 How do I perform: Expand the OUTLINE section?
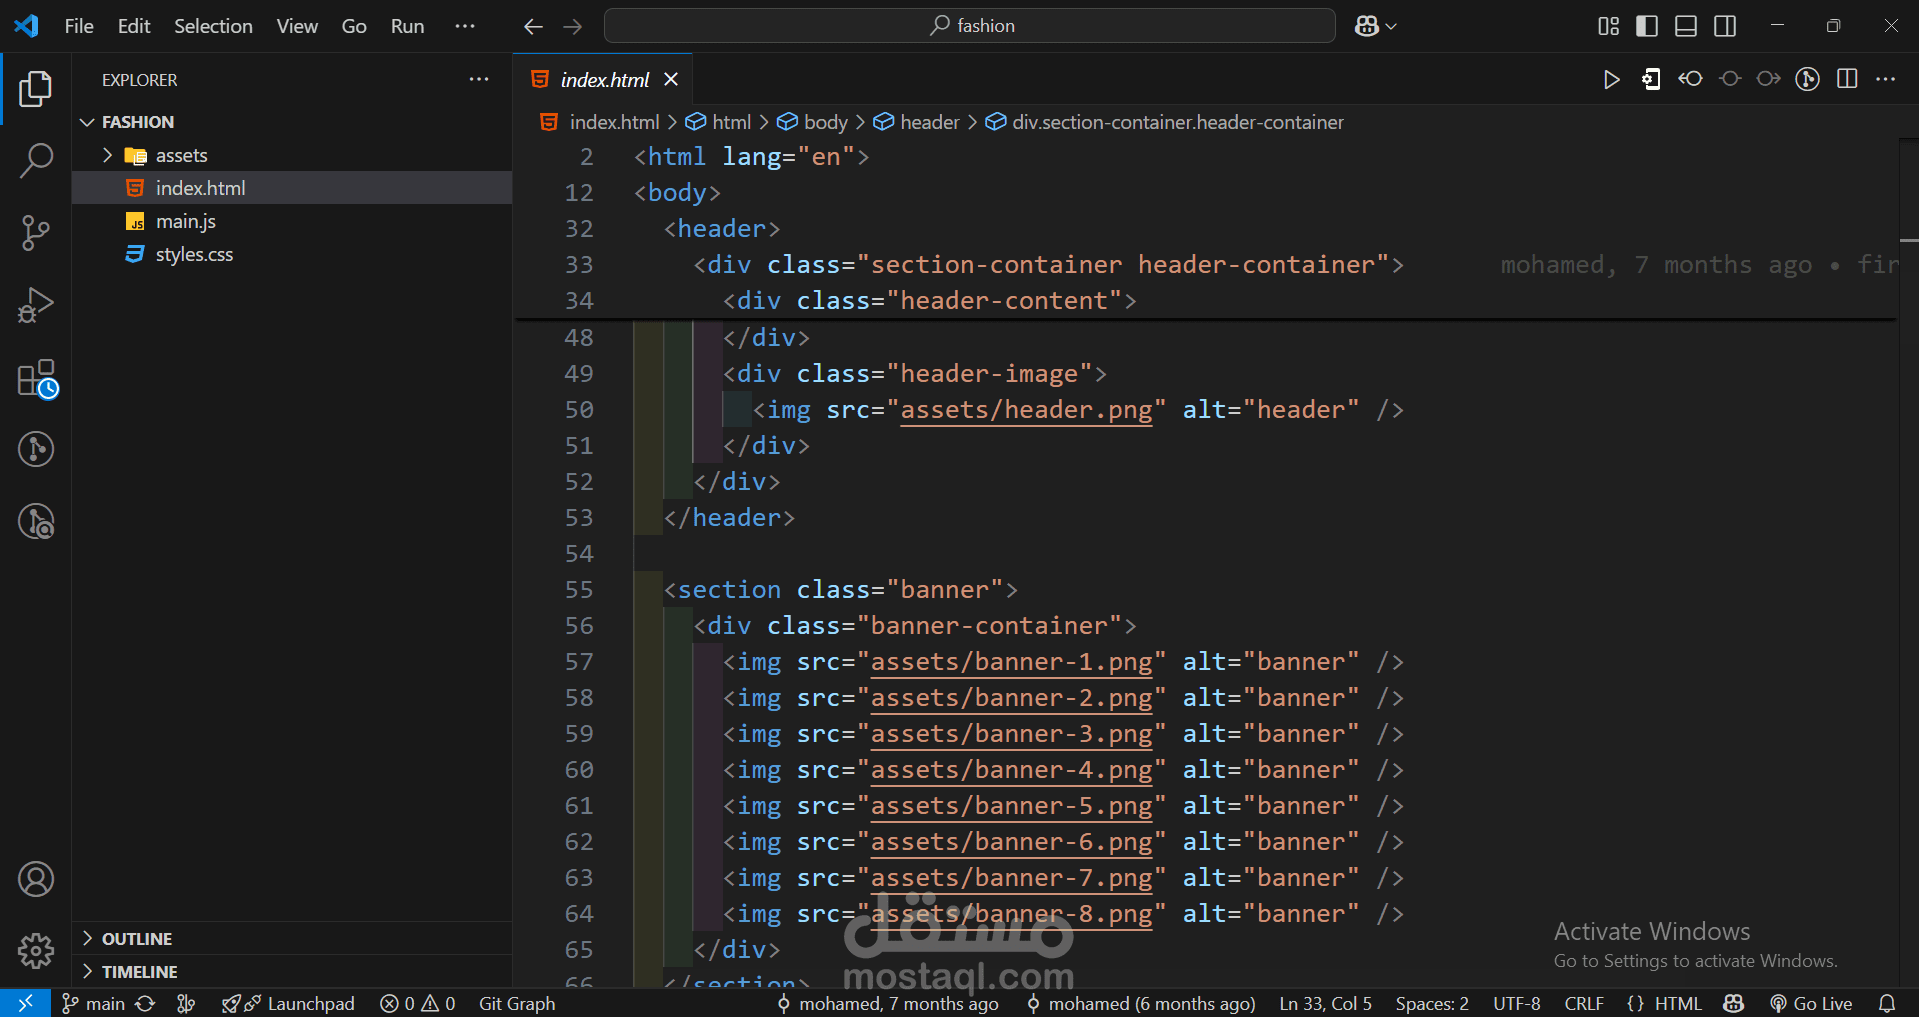point(137,939)
